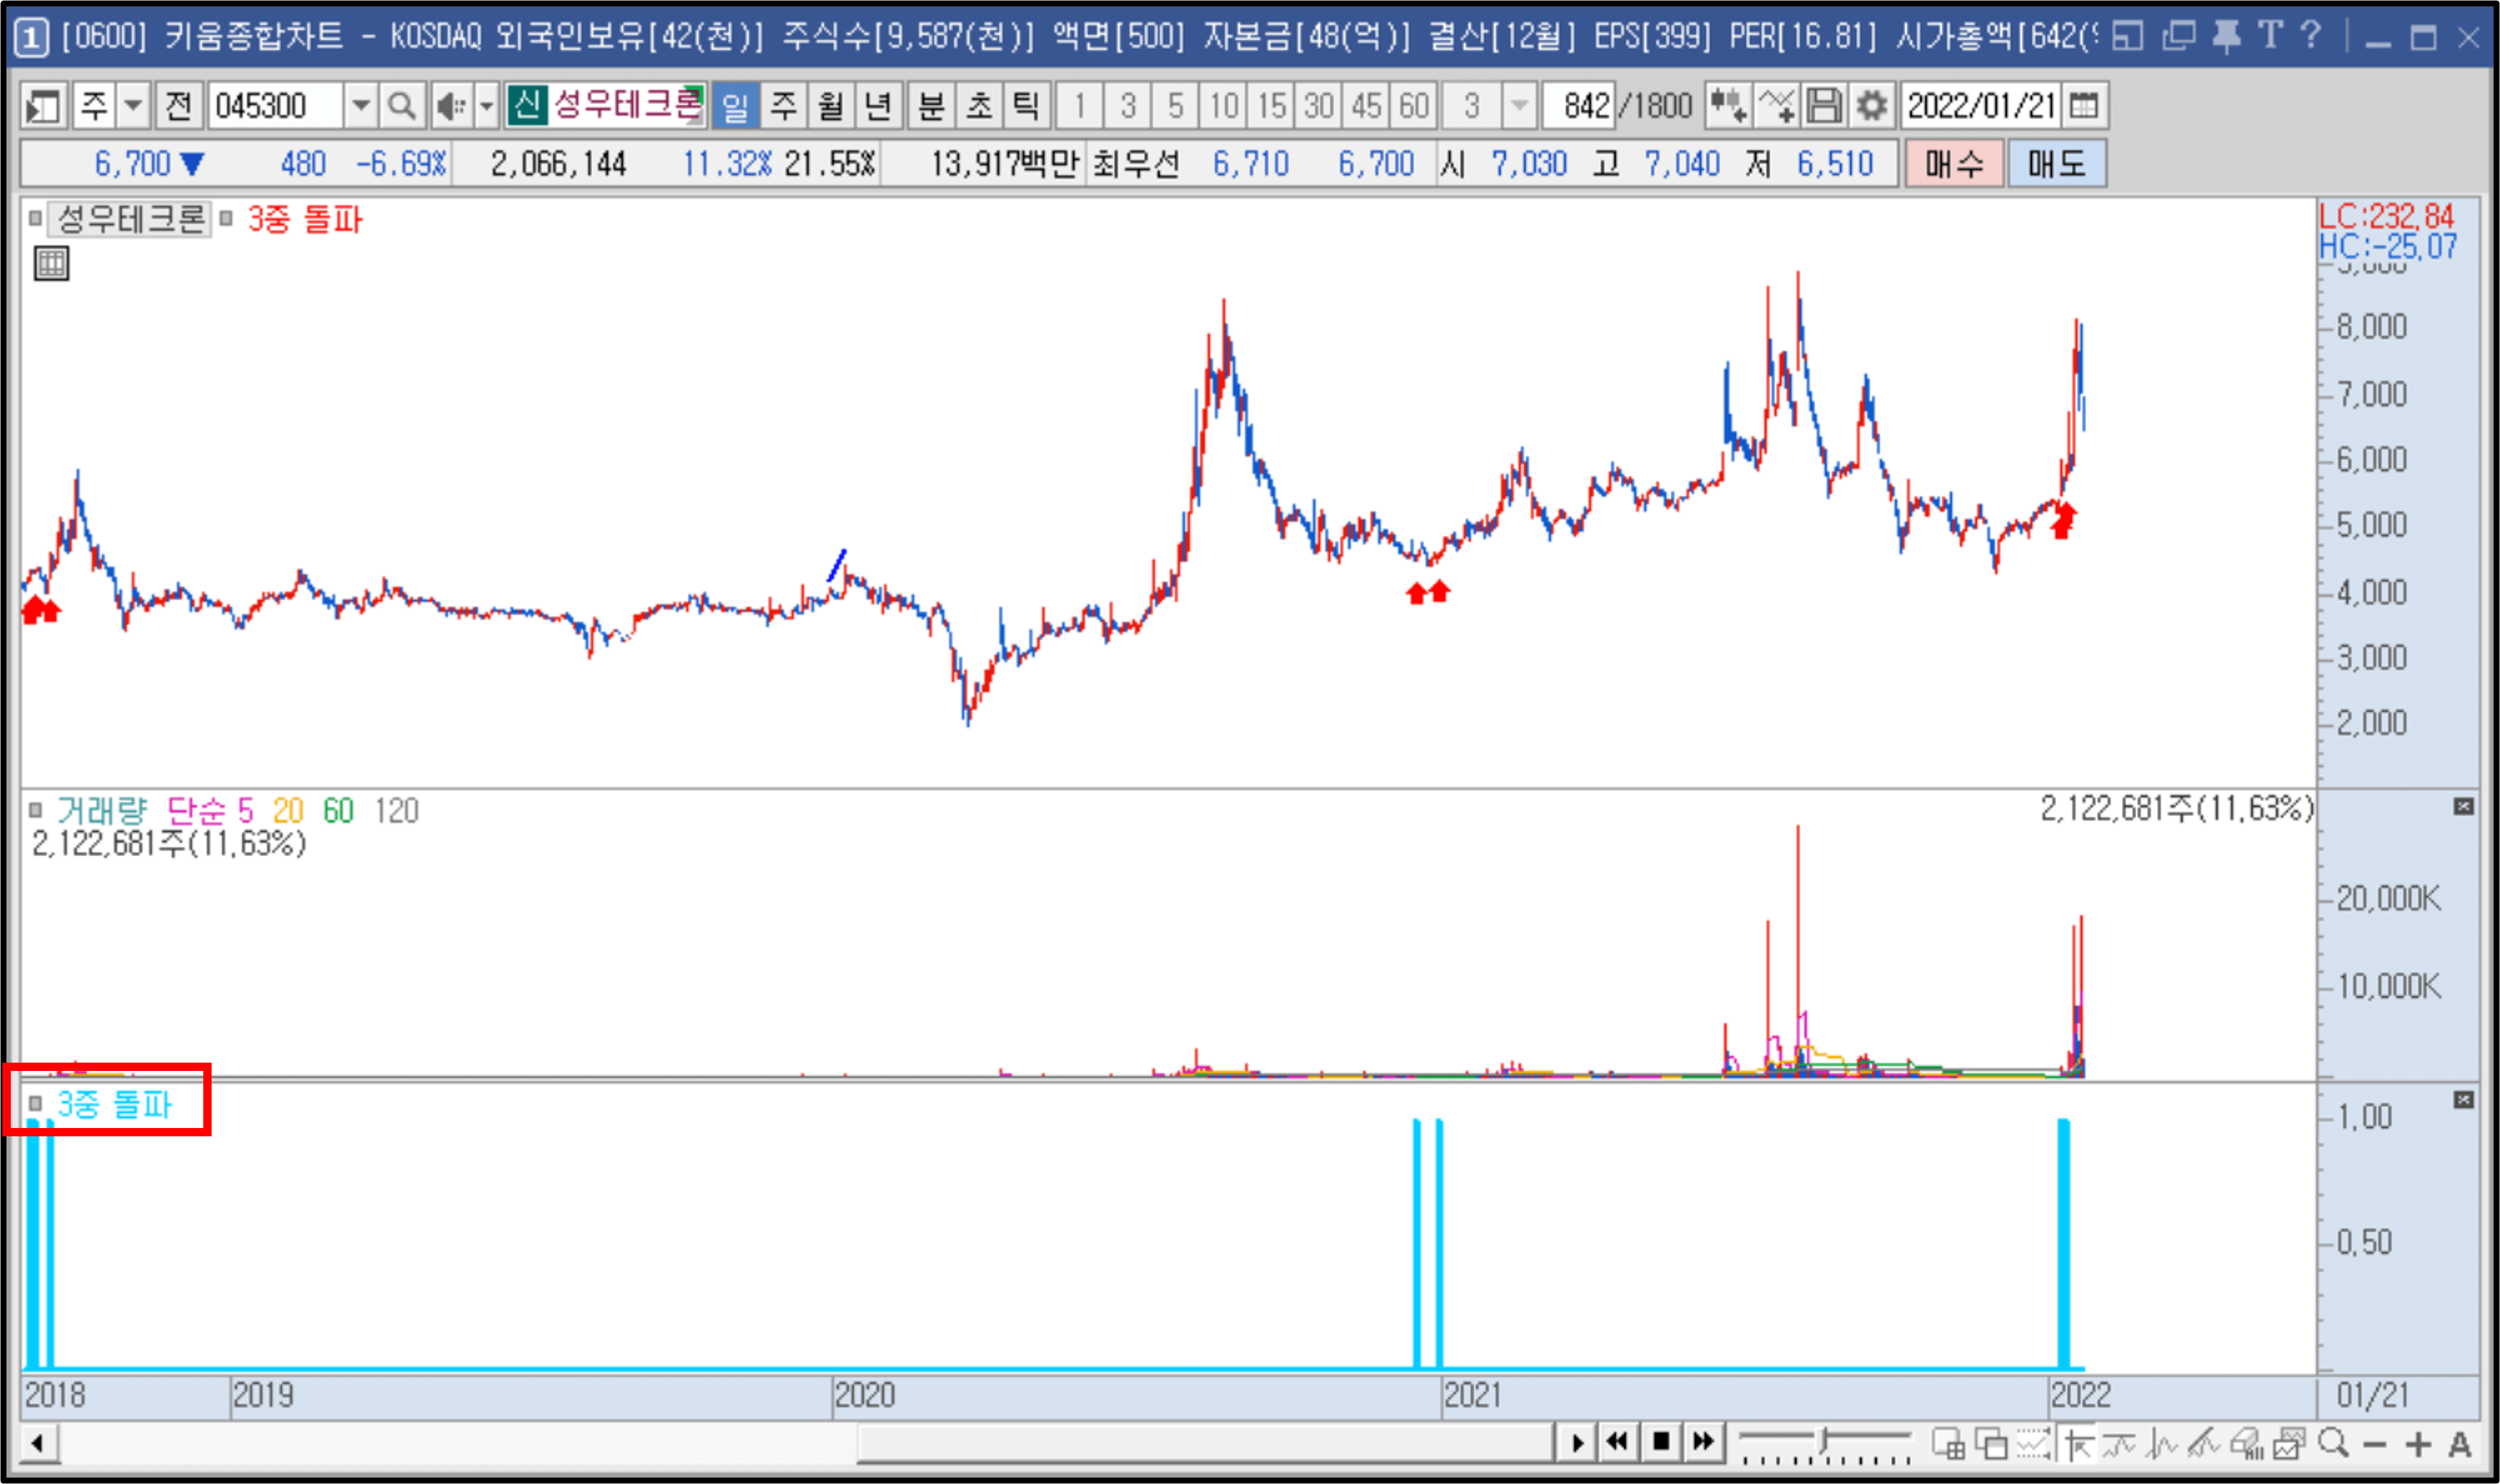Open the calendar date picker icon
The image size is (2500, 1484).
tap(2084, 106)
